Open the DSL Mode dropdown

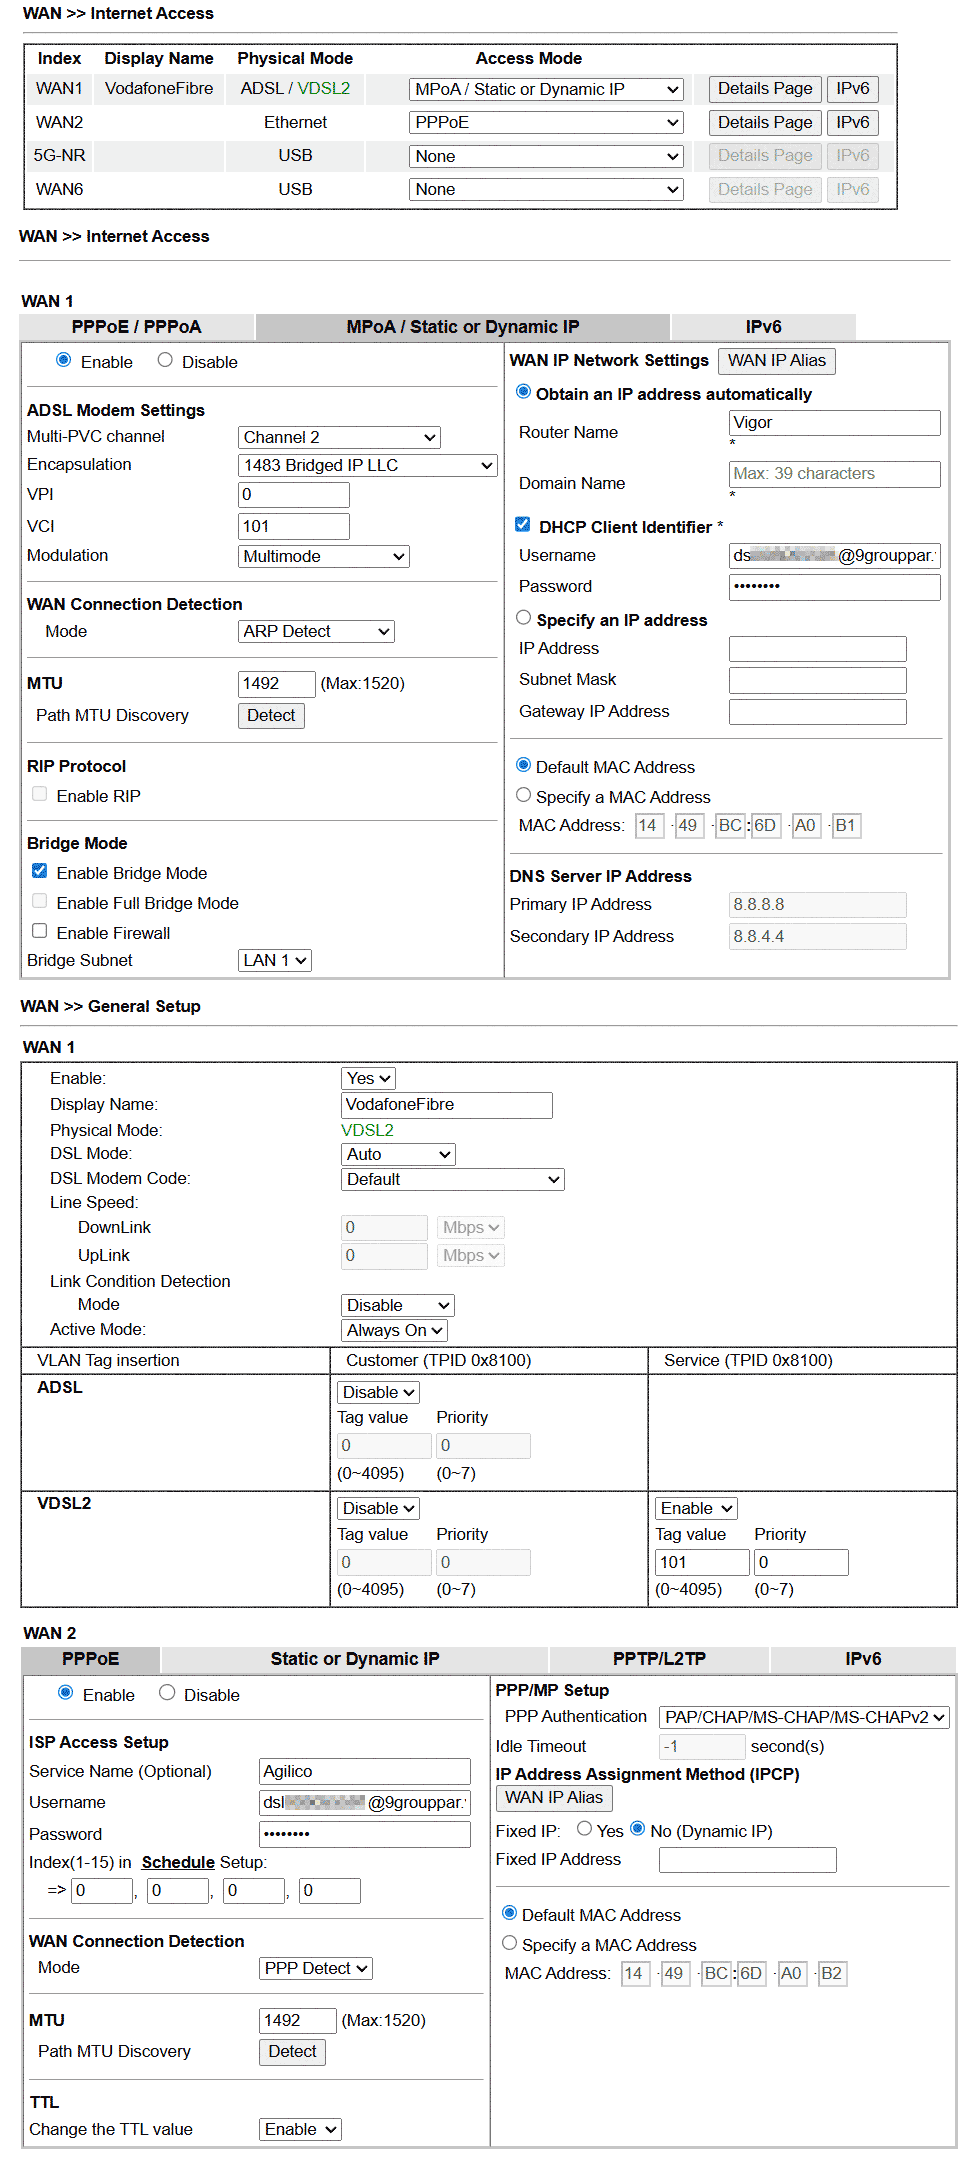tap(398, 1154)
